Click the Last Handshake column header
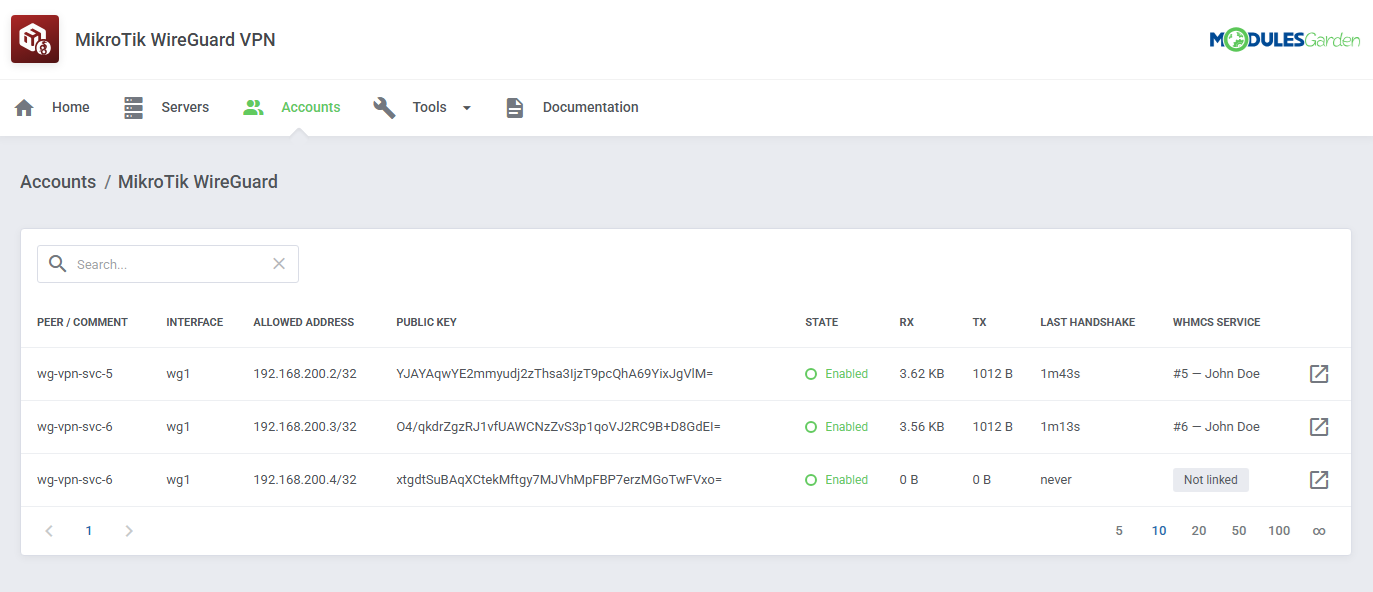This screenshot has height=592, width=1373. click(x=1088, y=322)
